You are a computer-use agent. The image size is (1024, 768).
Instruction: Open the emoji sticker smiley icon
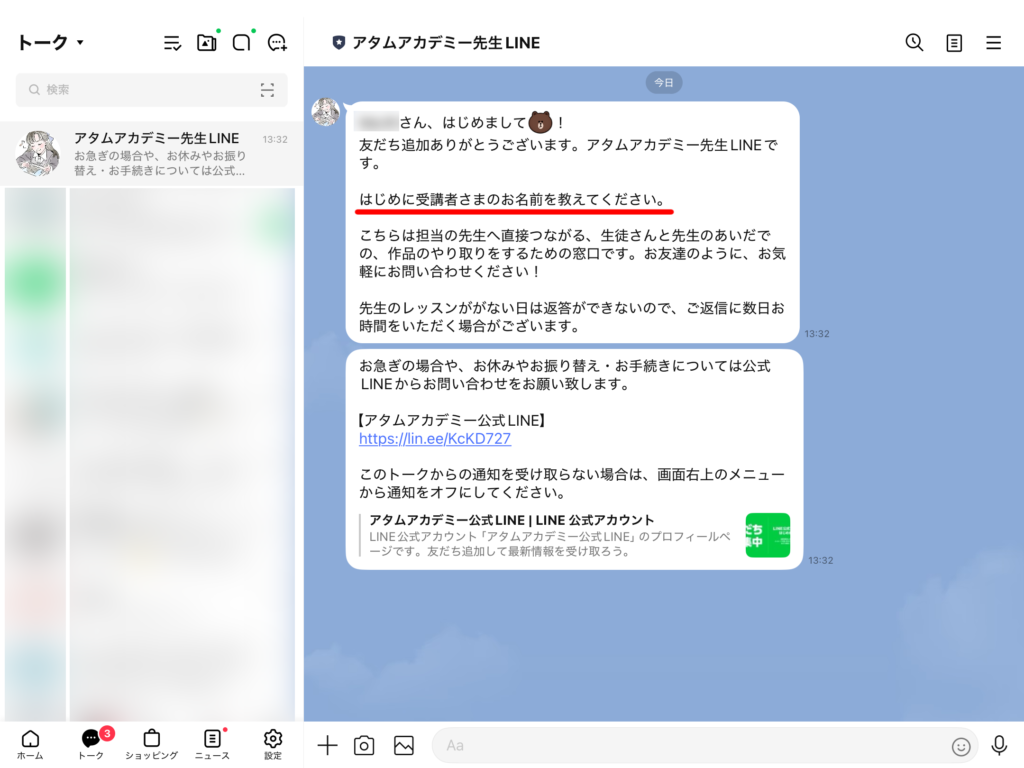(961, 746)
